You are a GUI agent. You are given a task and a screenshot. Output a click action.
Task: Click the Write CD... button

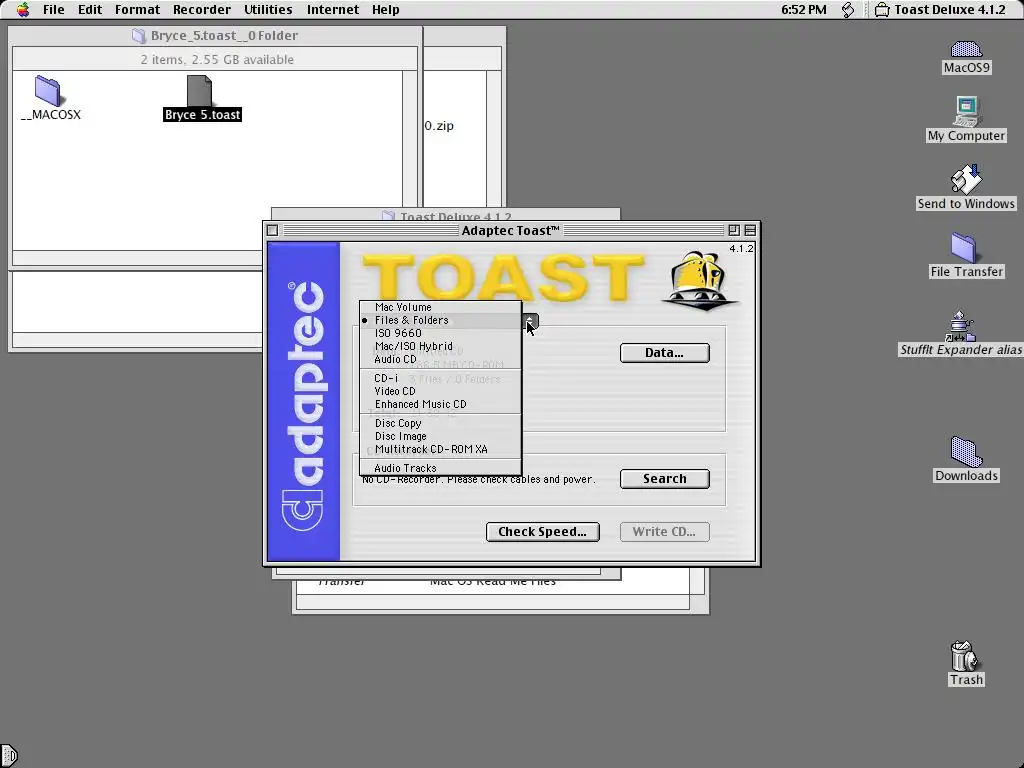point(664,532)
